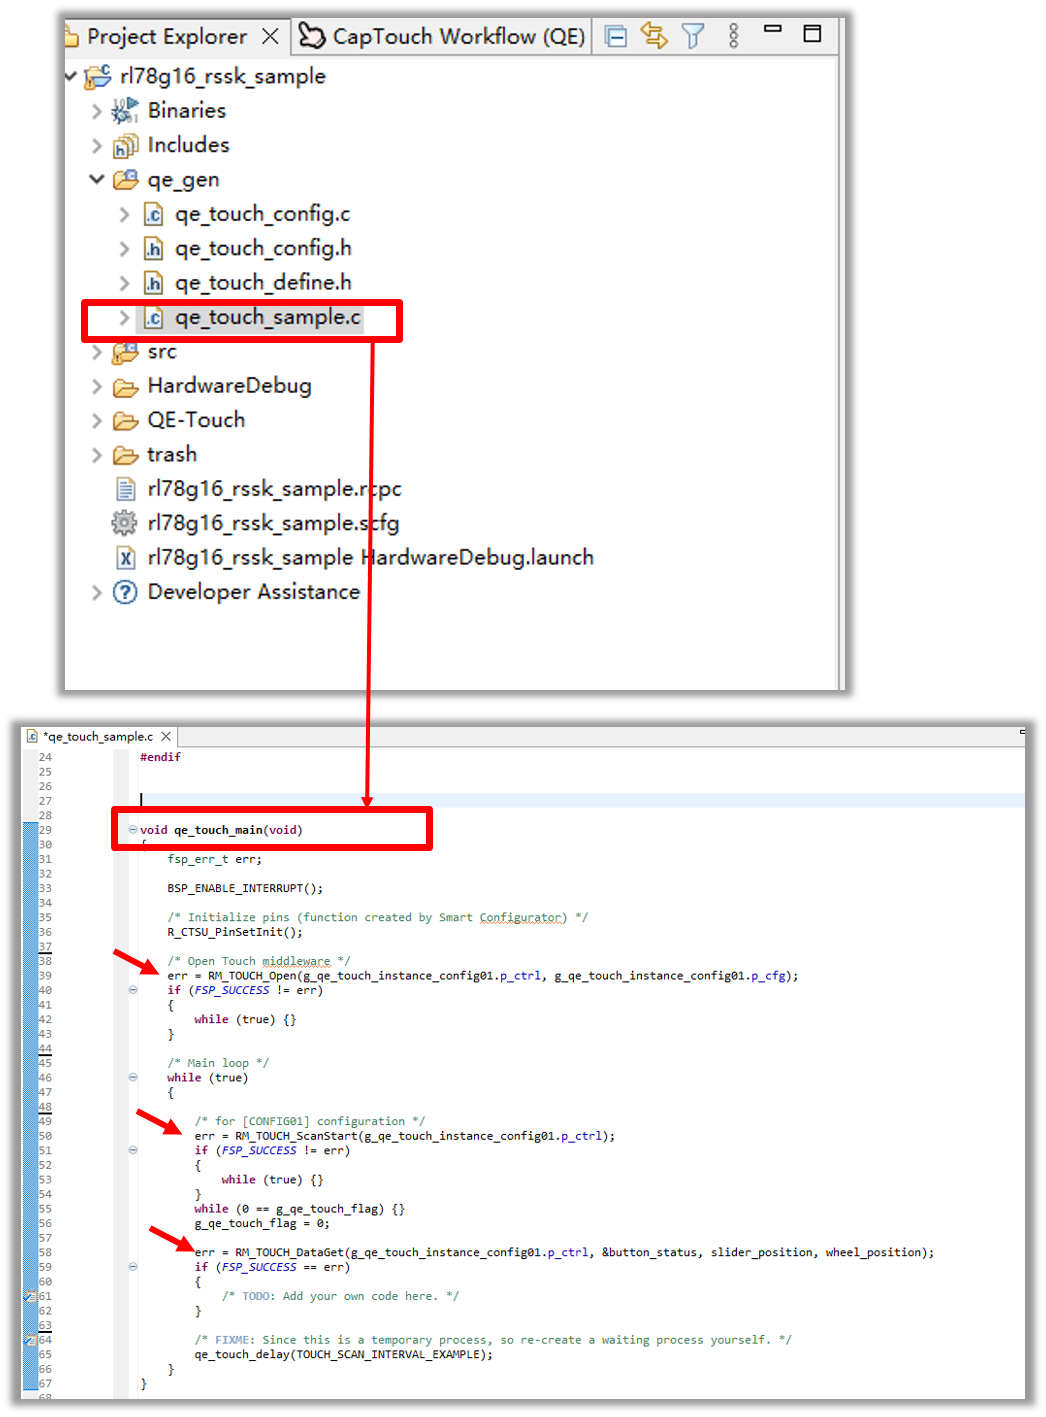The height and width of the screenshot is (1417, 1046).
Task: Expand the Includes node
Action: [97, 146]
